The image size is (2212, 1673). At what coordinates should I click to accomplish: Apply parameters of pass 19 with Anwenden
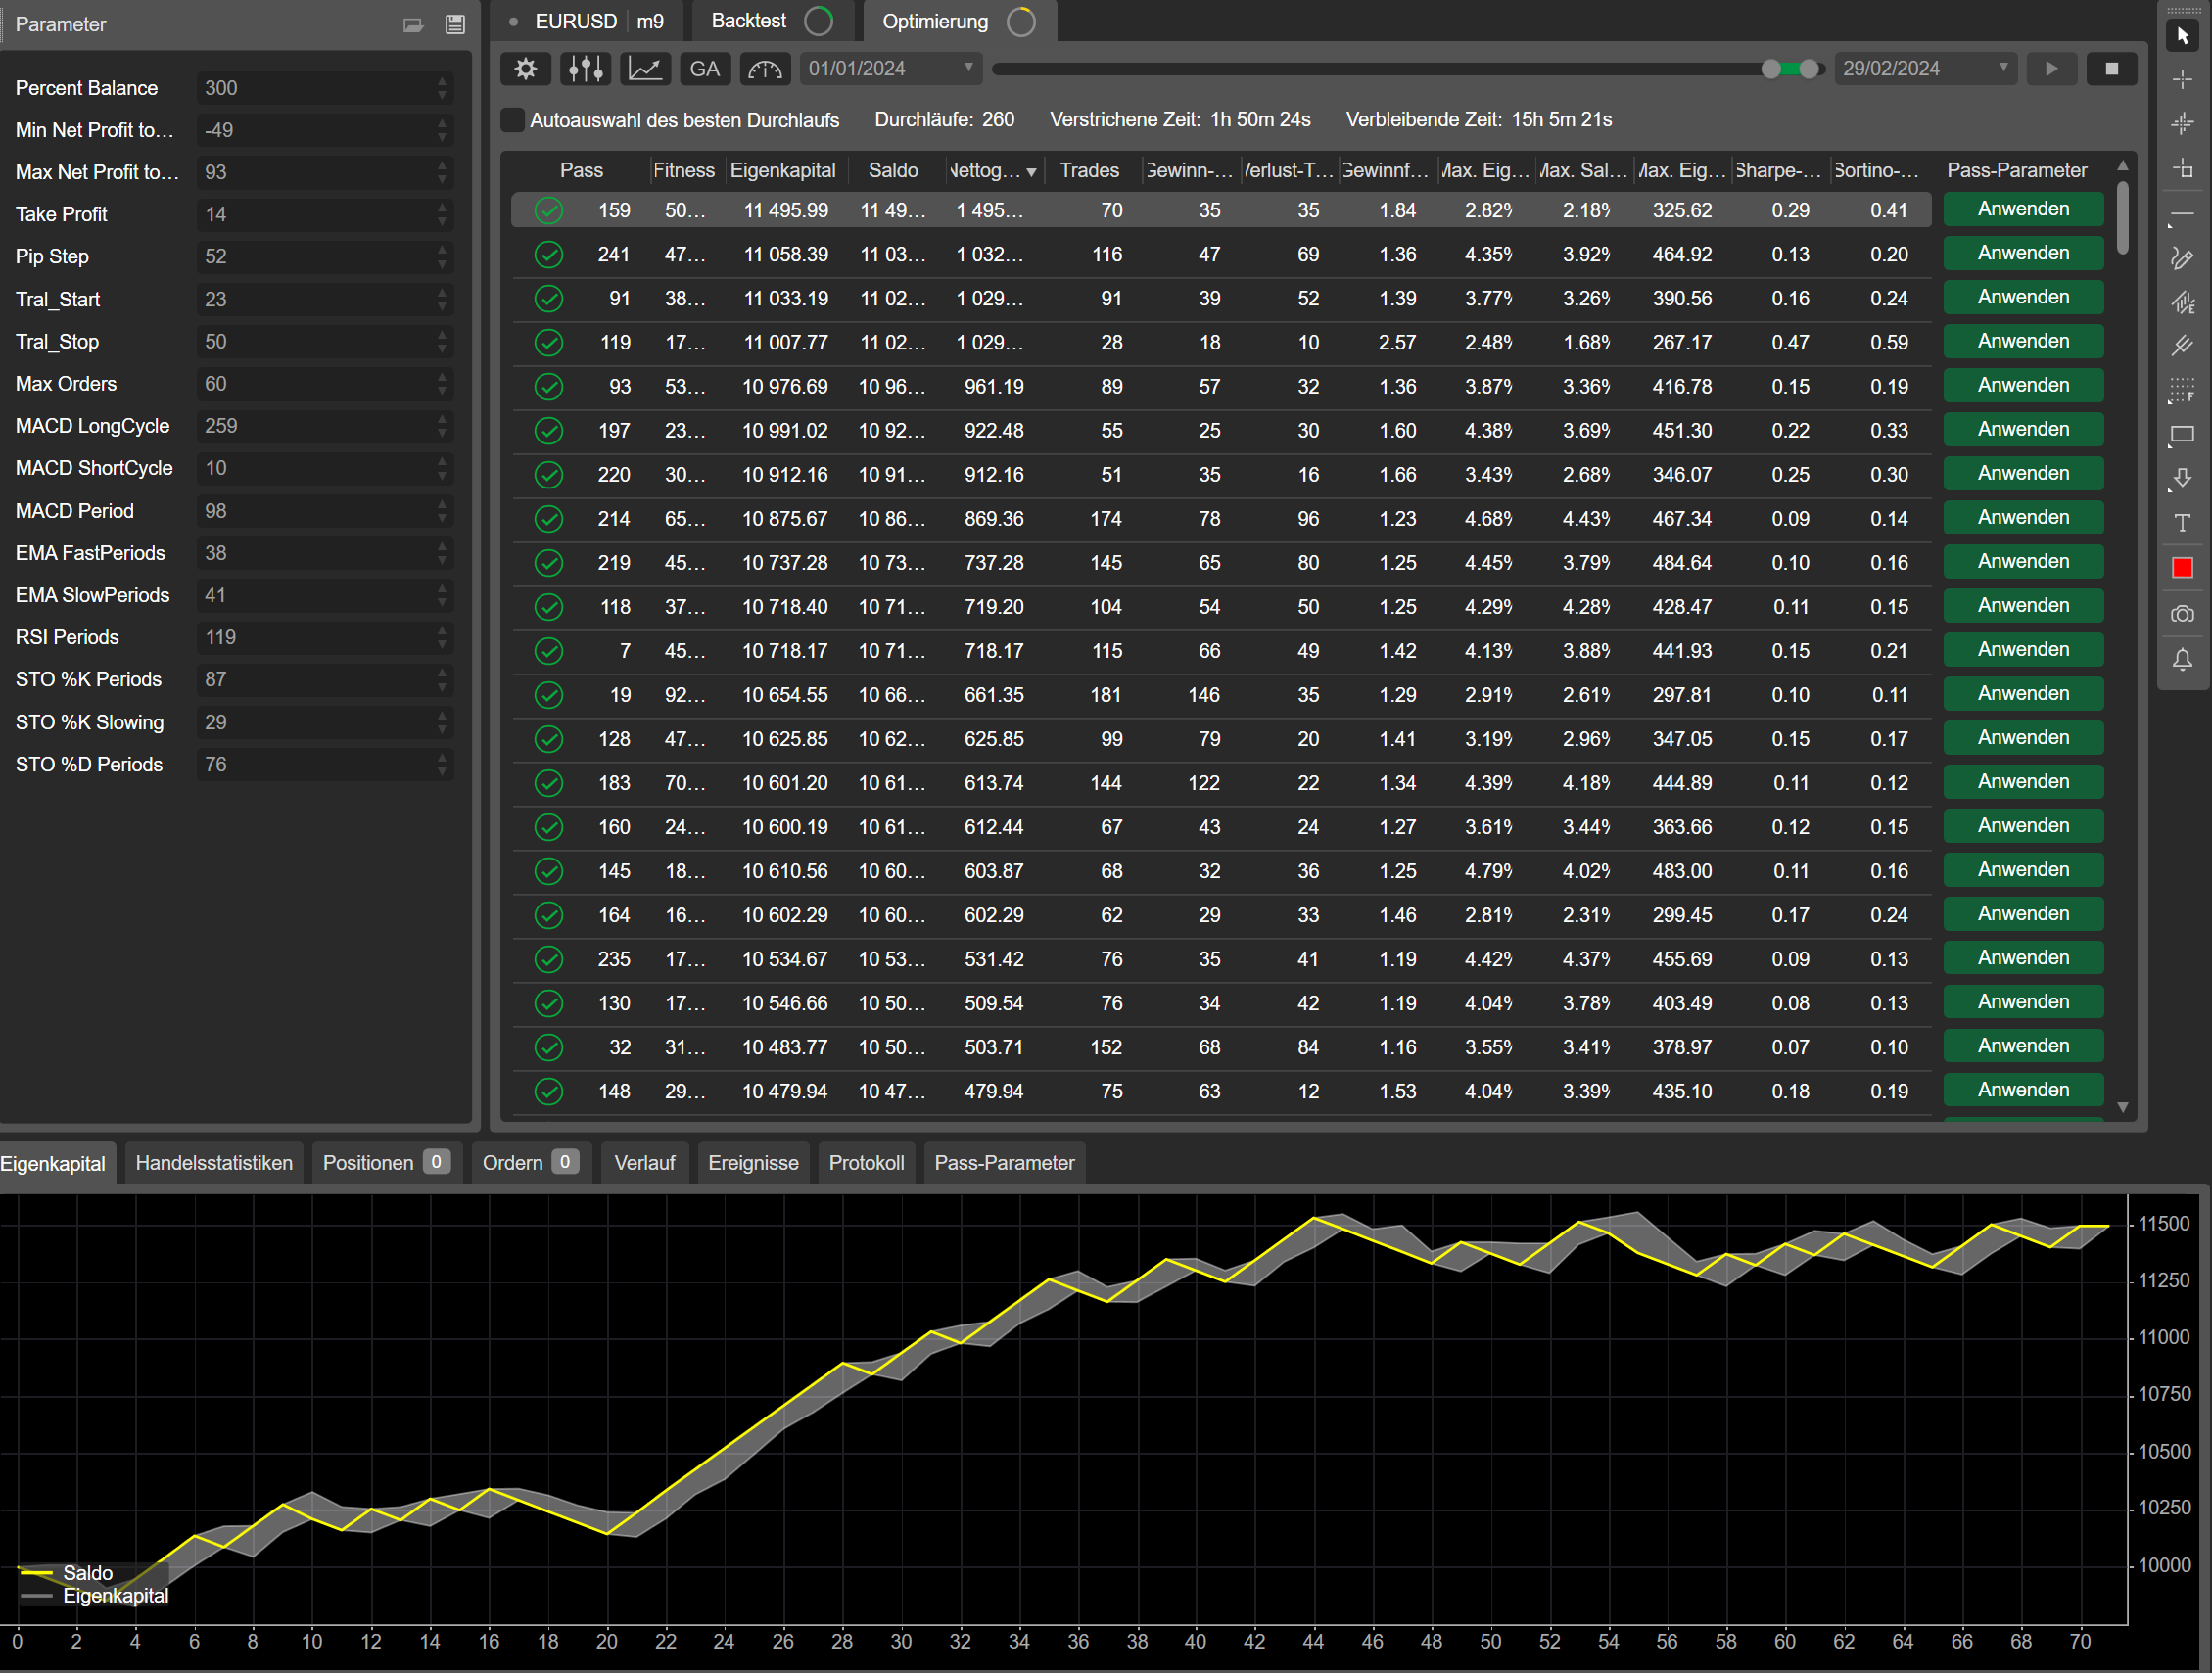pos(2023,693)
